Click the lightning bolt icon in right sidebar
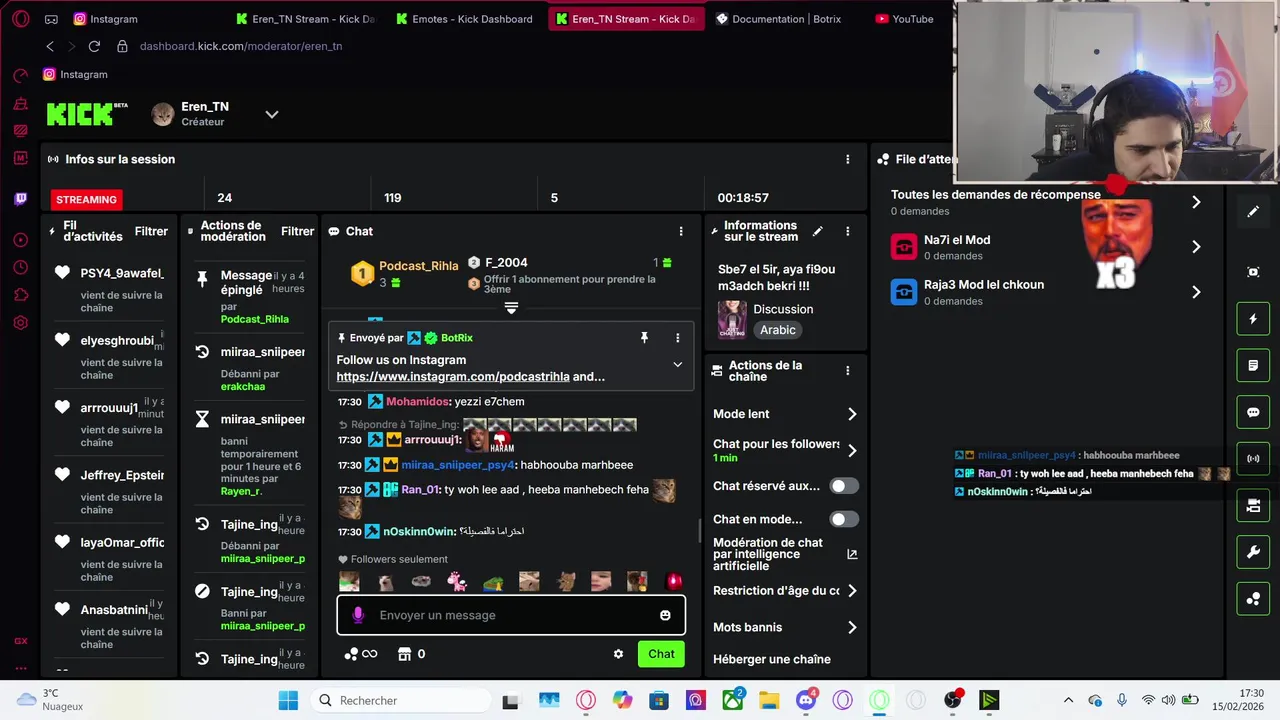 (1253, 319)
